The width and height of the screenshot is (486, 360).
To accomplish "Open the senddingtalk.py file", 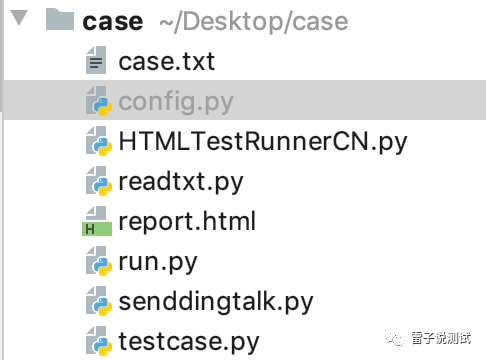I will pos(216,302).
